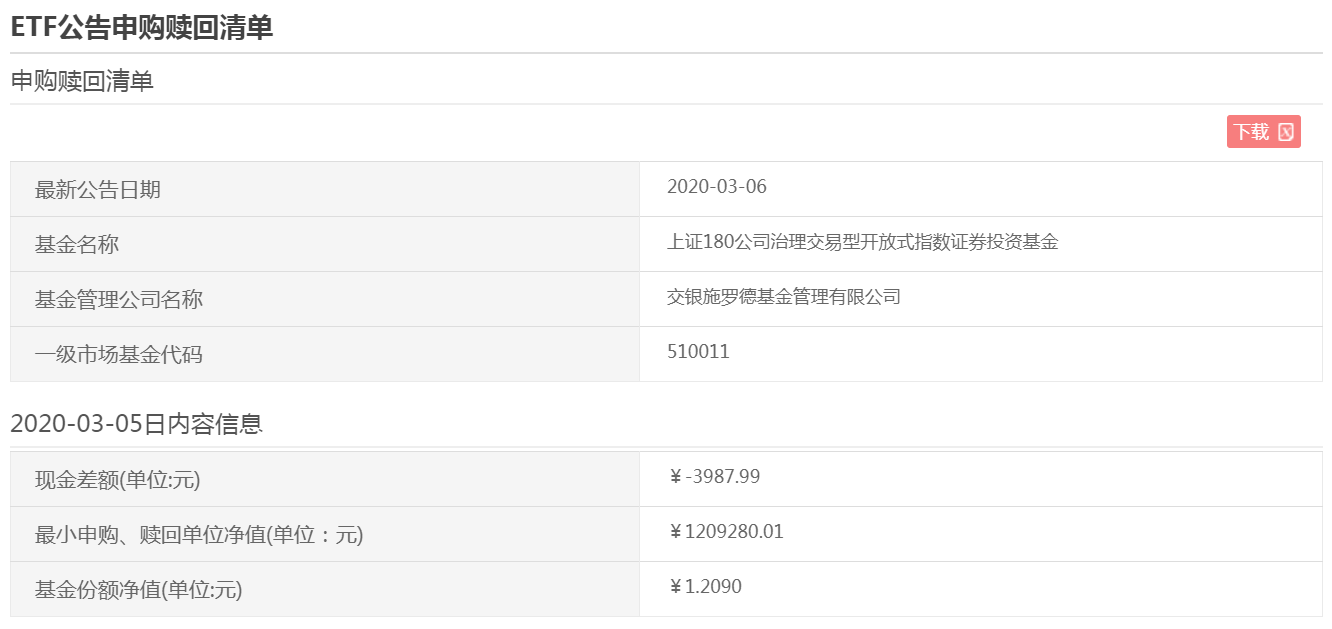Image resolution: width=1332 pixels, height=629 pixels.
Task: Select the 最新公告日期 label cell
Action: point(98,190)
